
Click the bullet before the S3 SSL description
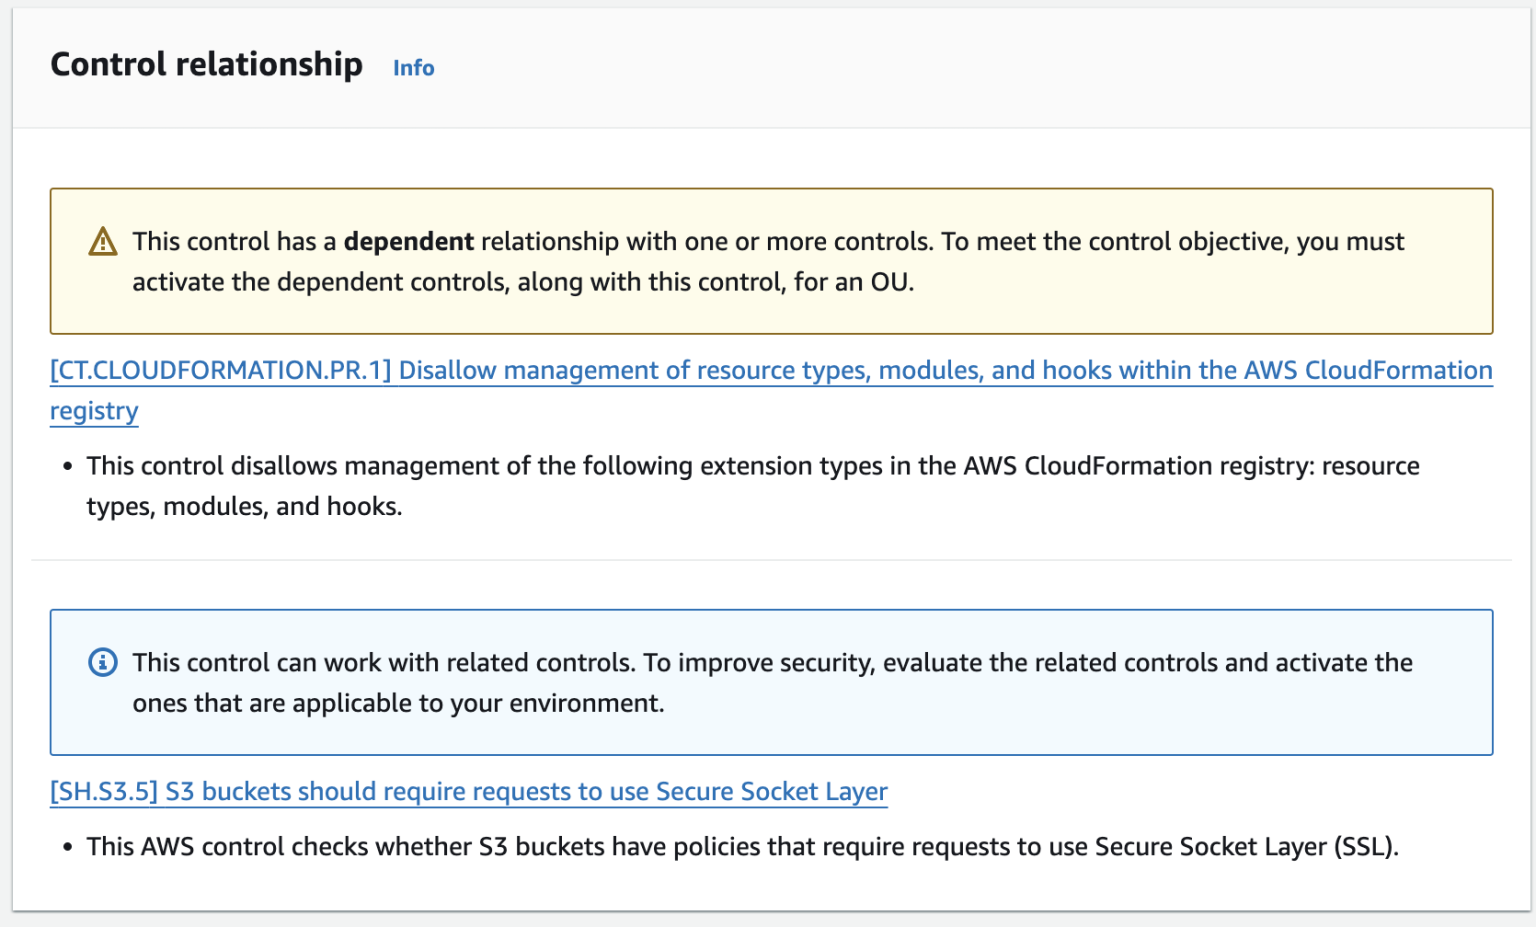(x=67, y=848)
